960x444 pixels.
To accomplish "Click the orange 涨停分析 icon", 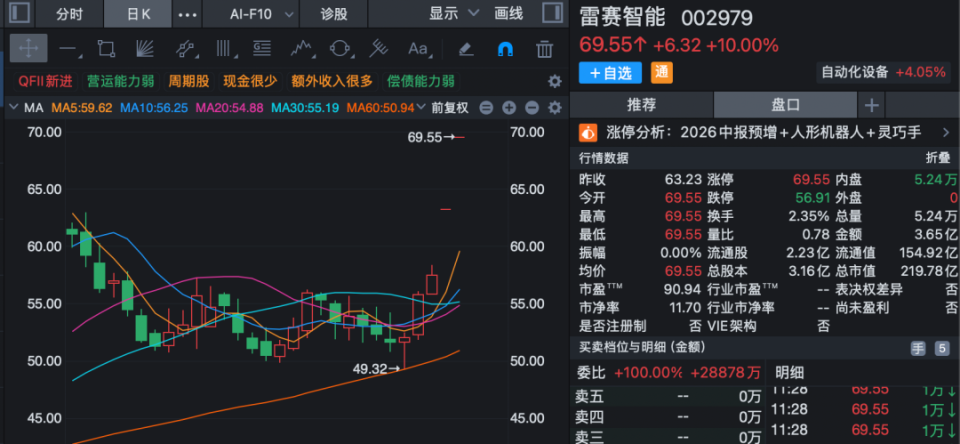I will pos(588,132).
